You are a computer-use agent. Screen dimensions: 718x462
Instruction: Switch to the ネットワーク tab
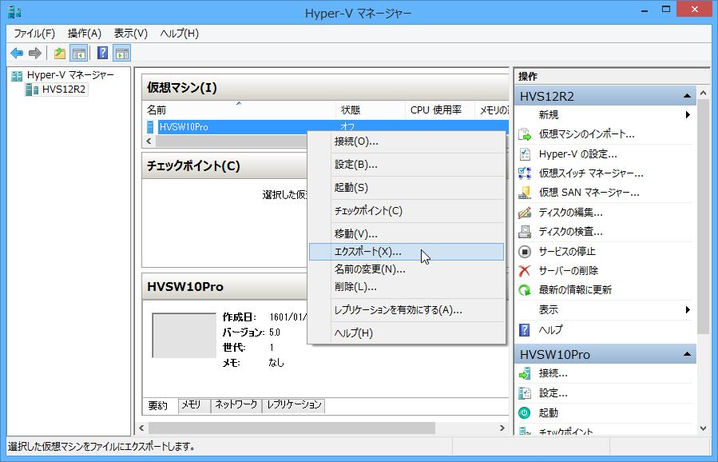click(x=236, y=405)
